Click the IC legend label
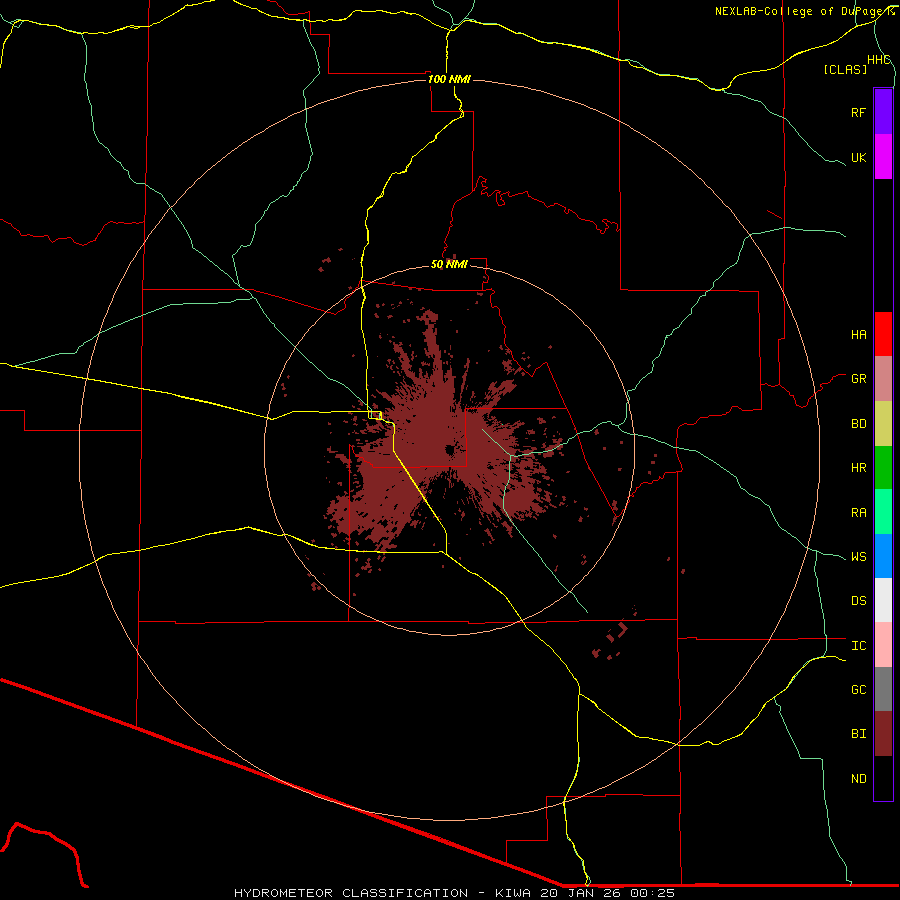Image resolution: width=900 pixels, height=900 pixels. [x=859, y=646]
